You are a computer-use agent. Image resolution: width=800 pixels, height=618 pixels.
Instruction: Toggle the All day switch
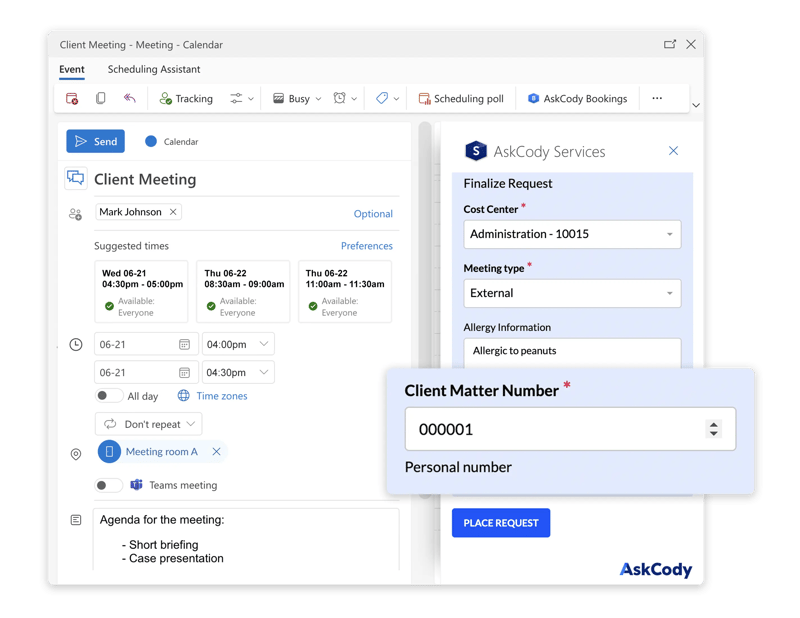[109, 395]
